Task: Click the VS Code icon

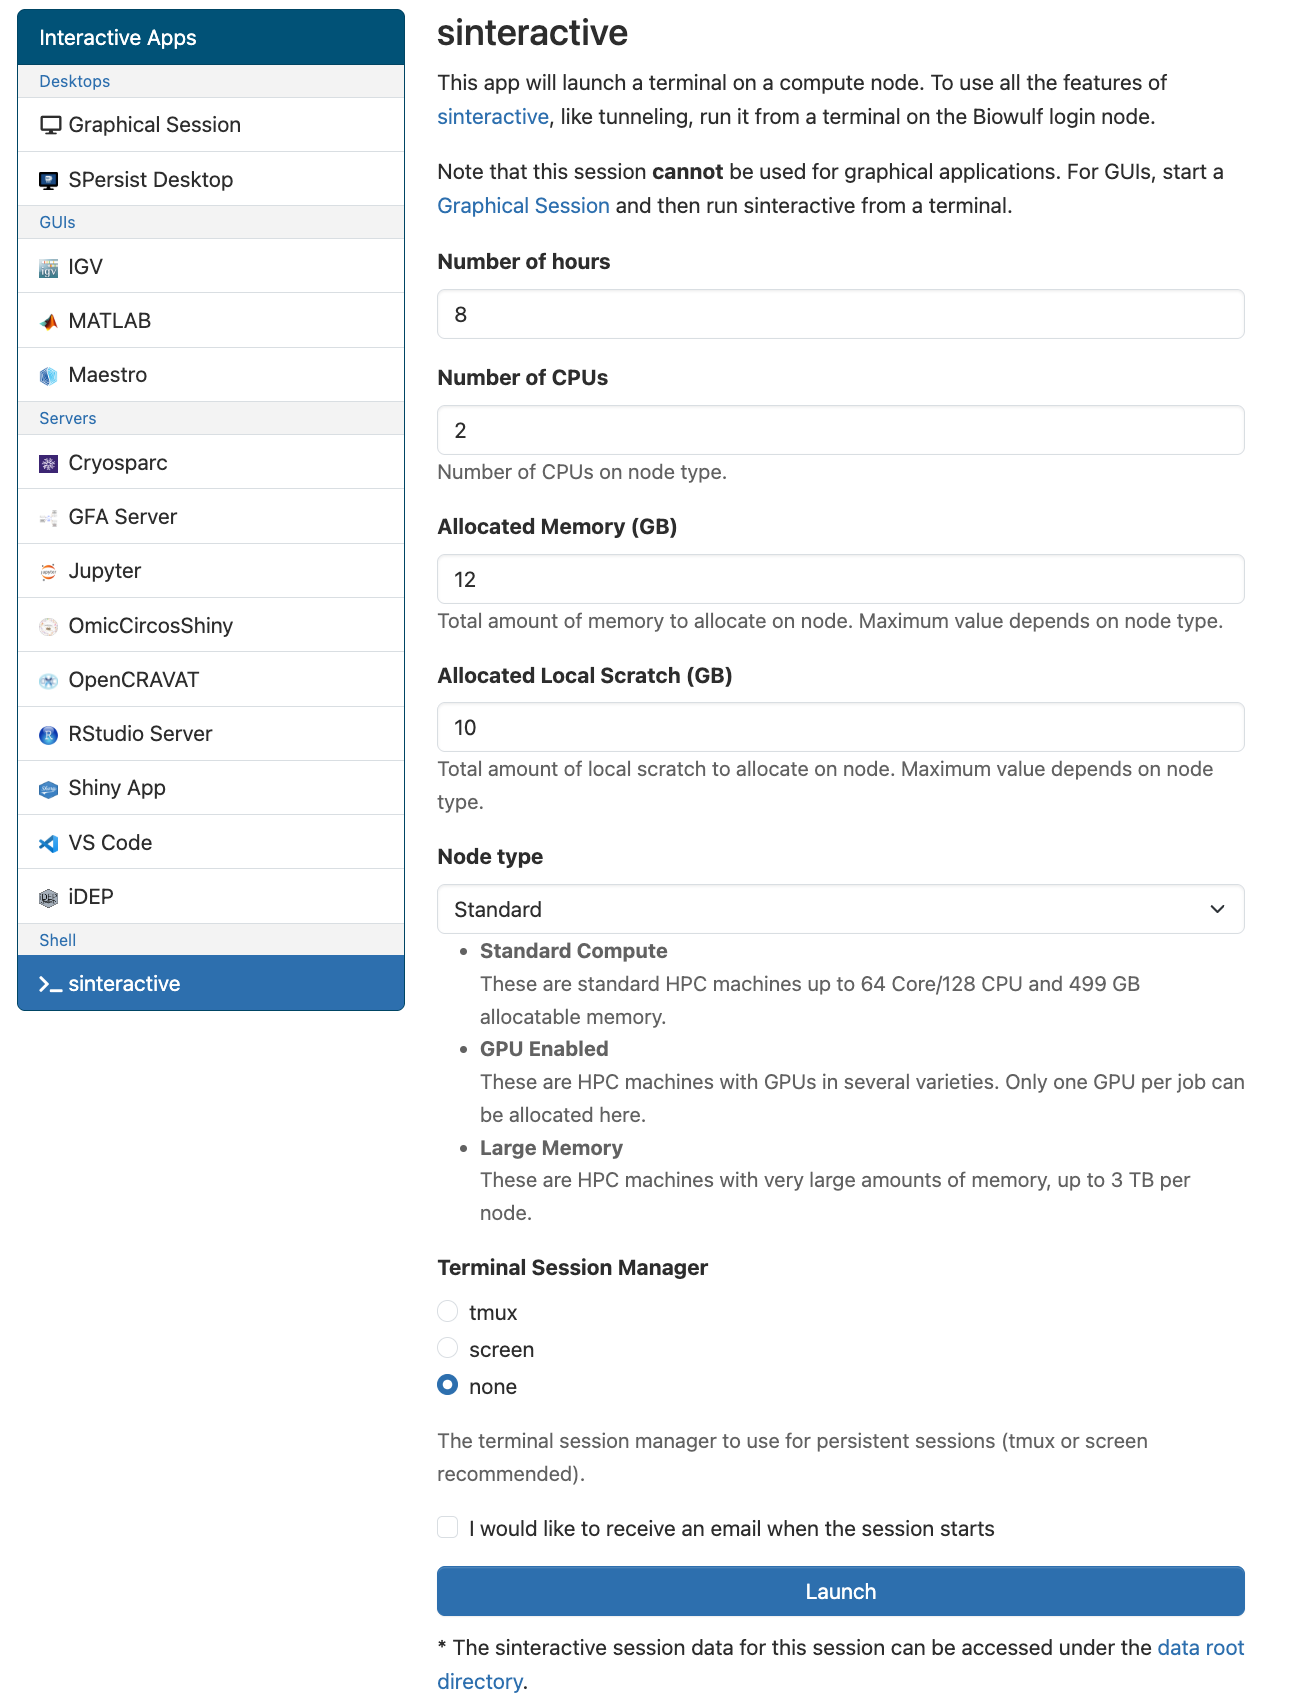Action: coord(49,843)
